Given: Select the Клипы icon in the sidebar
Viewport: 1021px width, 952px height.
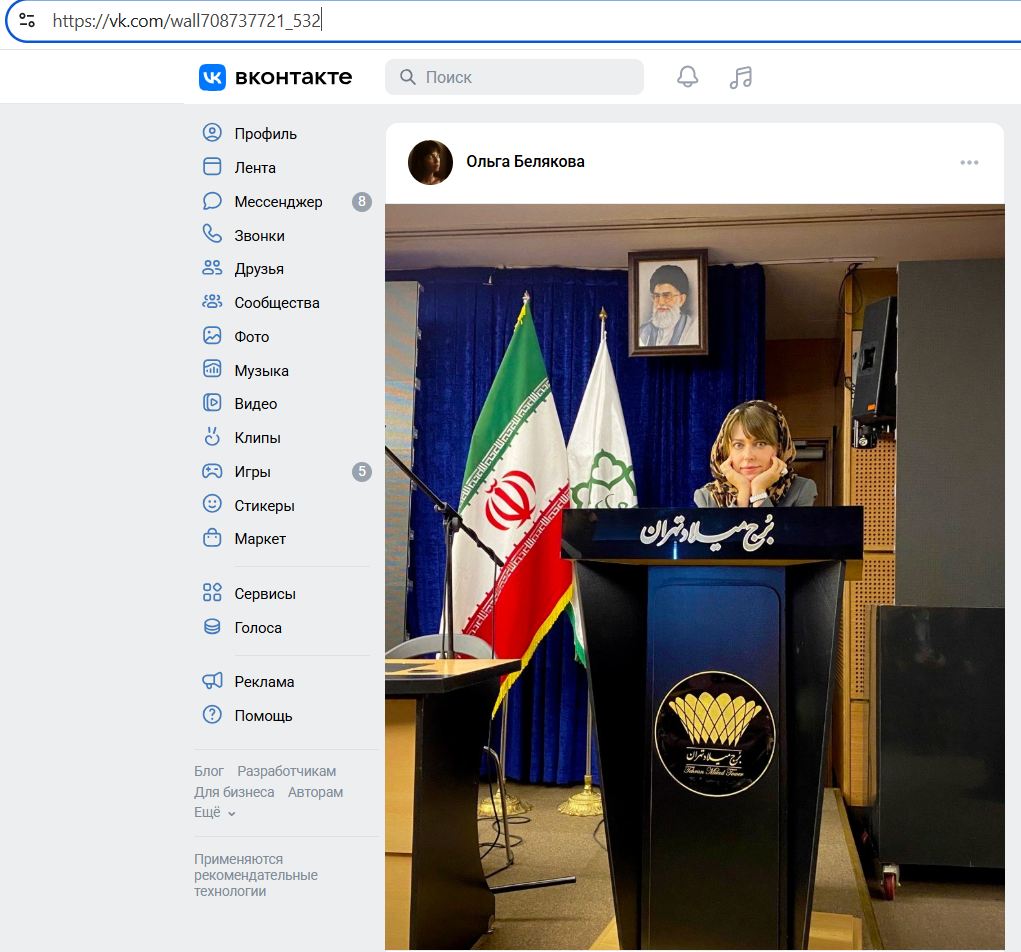Looking at the screenshot, I should [x=211, y=437].
